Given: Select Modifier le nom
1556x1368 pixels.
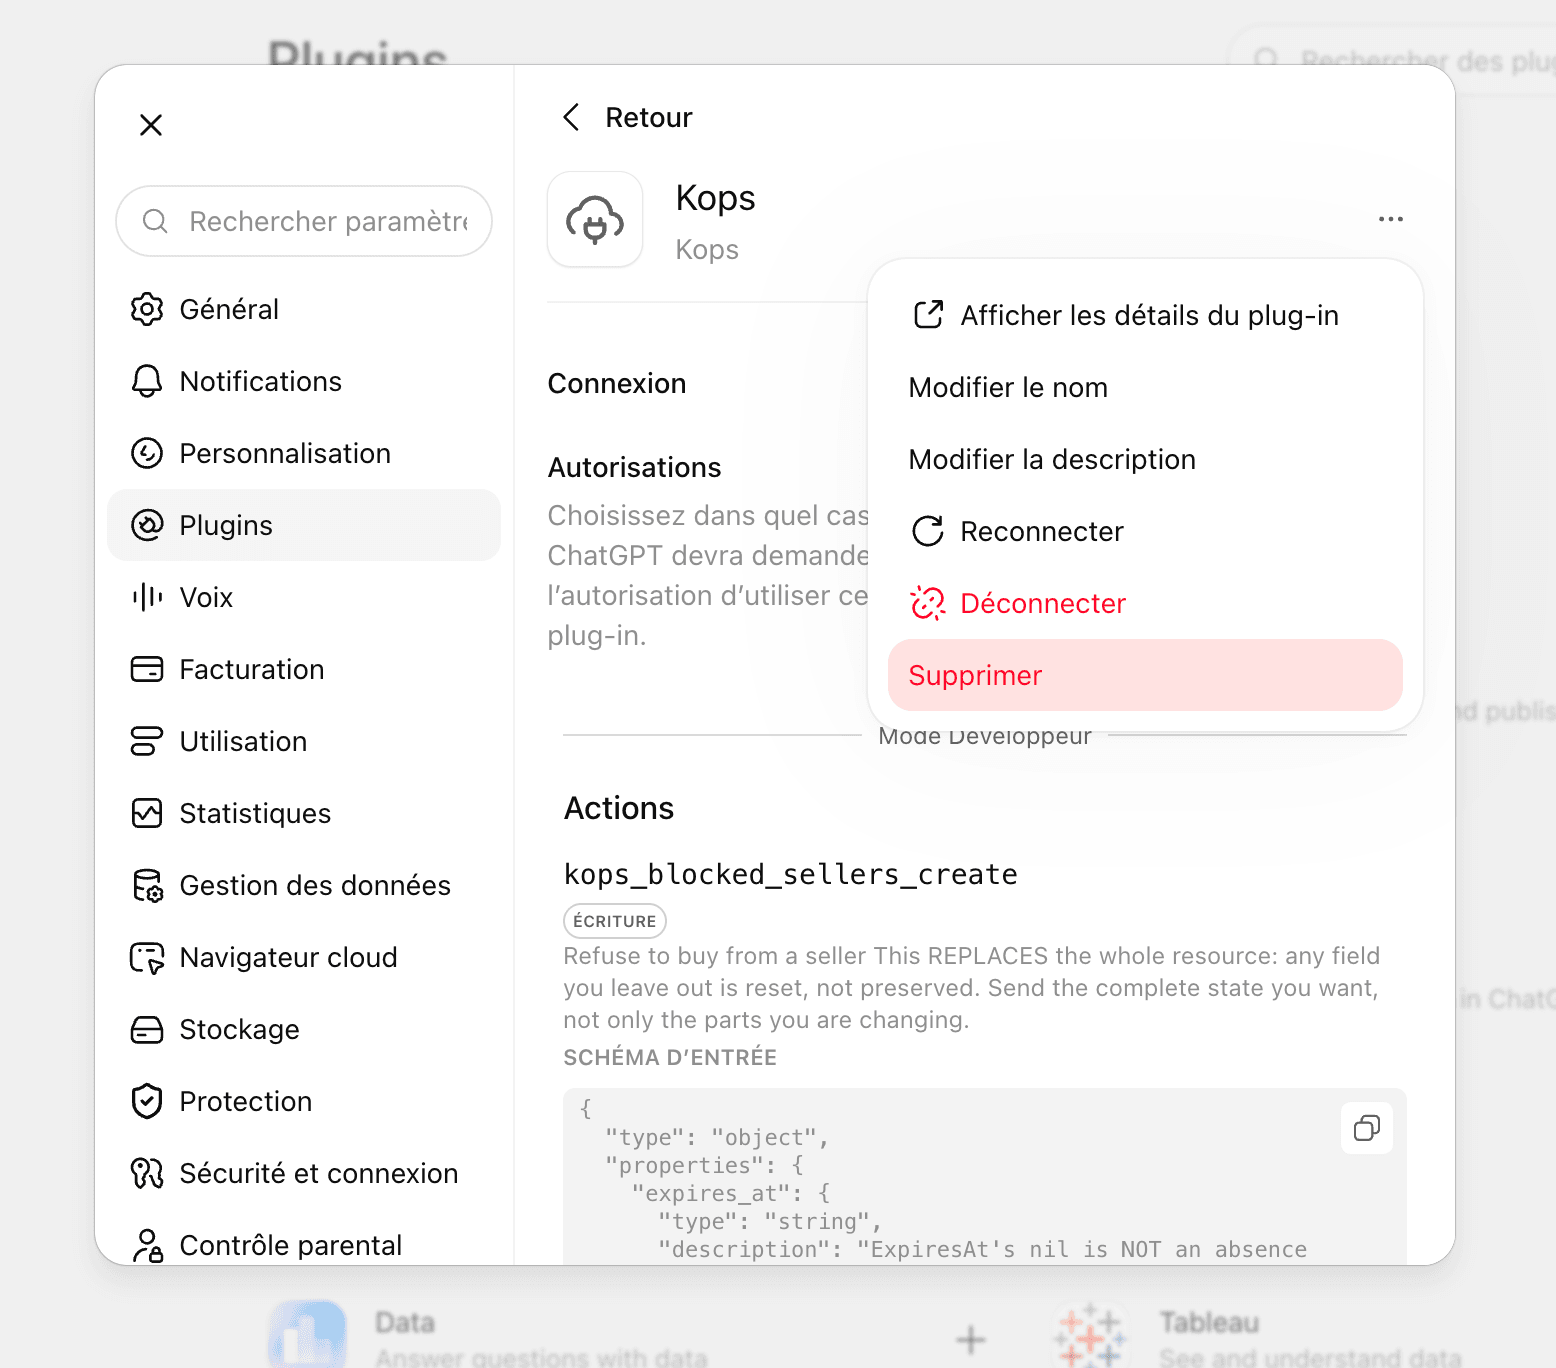Looking at the screenshot, I should click(x=1145, y=387).
